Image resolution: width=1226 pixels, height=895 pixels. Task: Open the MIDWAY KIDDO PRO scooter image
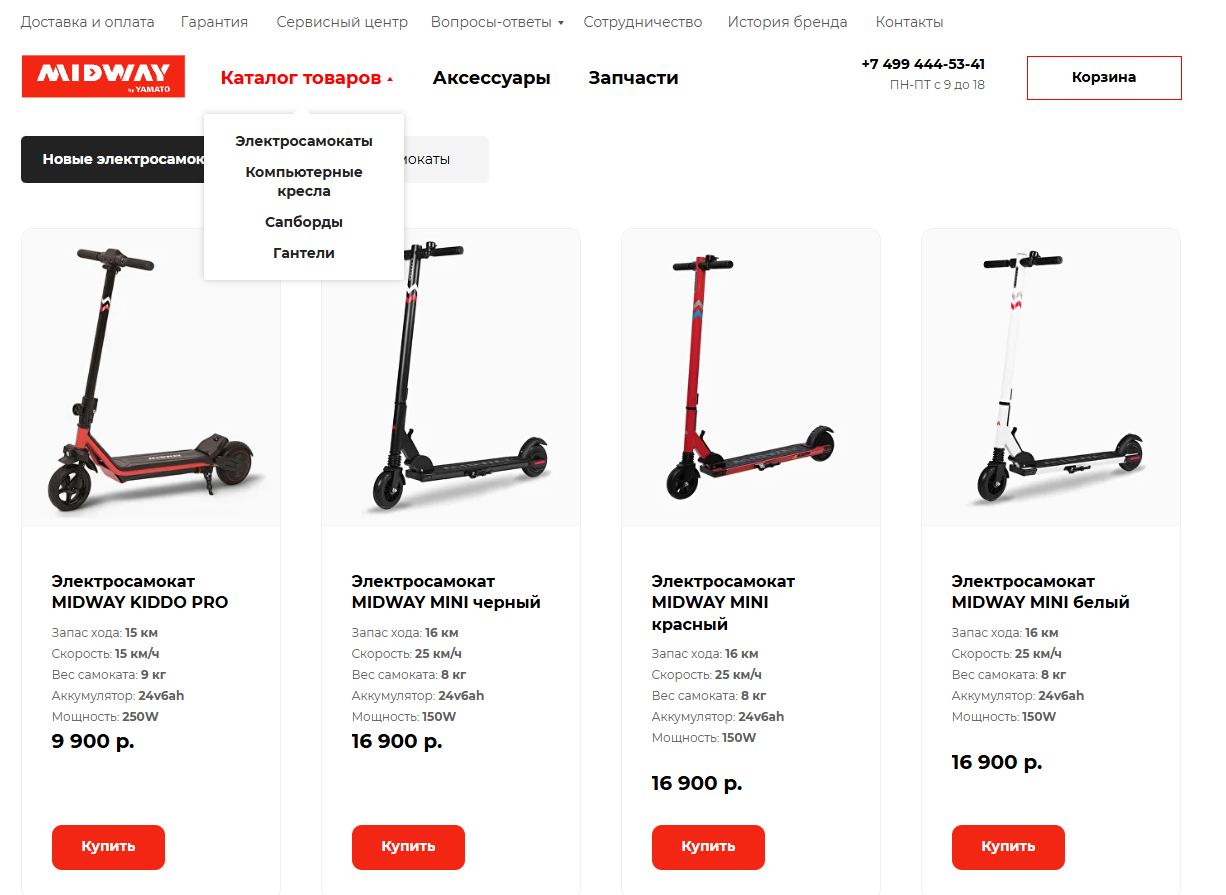[151, 379]
